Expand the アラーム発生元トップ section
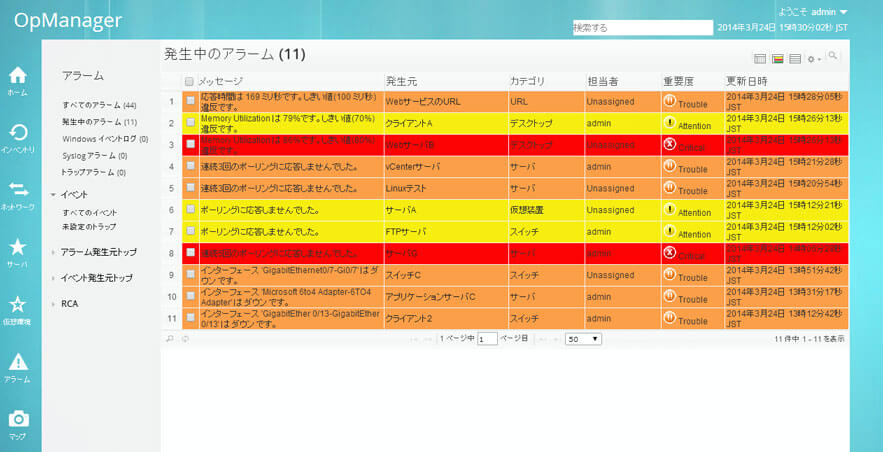Viewport: 883px width, 452px height. 53,252
